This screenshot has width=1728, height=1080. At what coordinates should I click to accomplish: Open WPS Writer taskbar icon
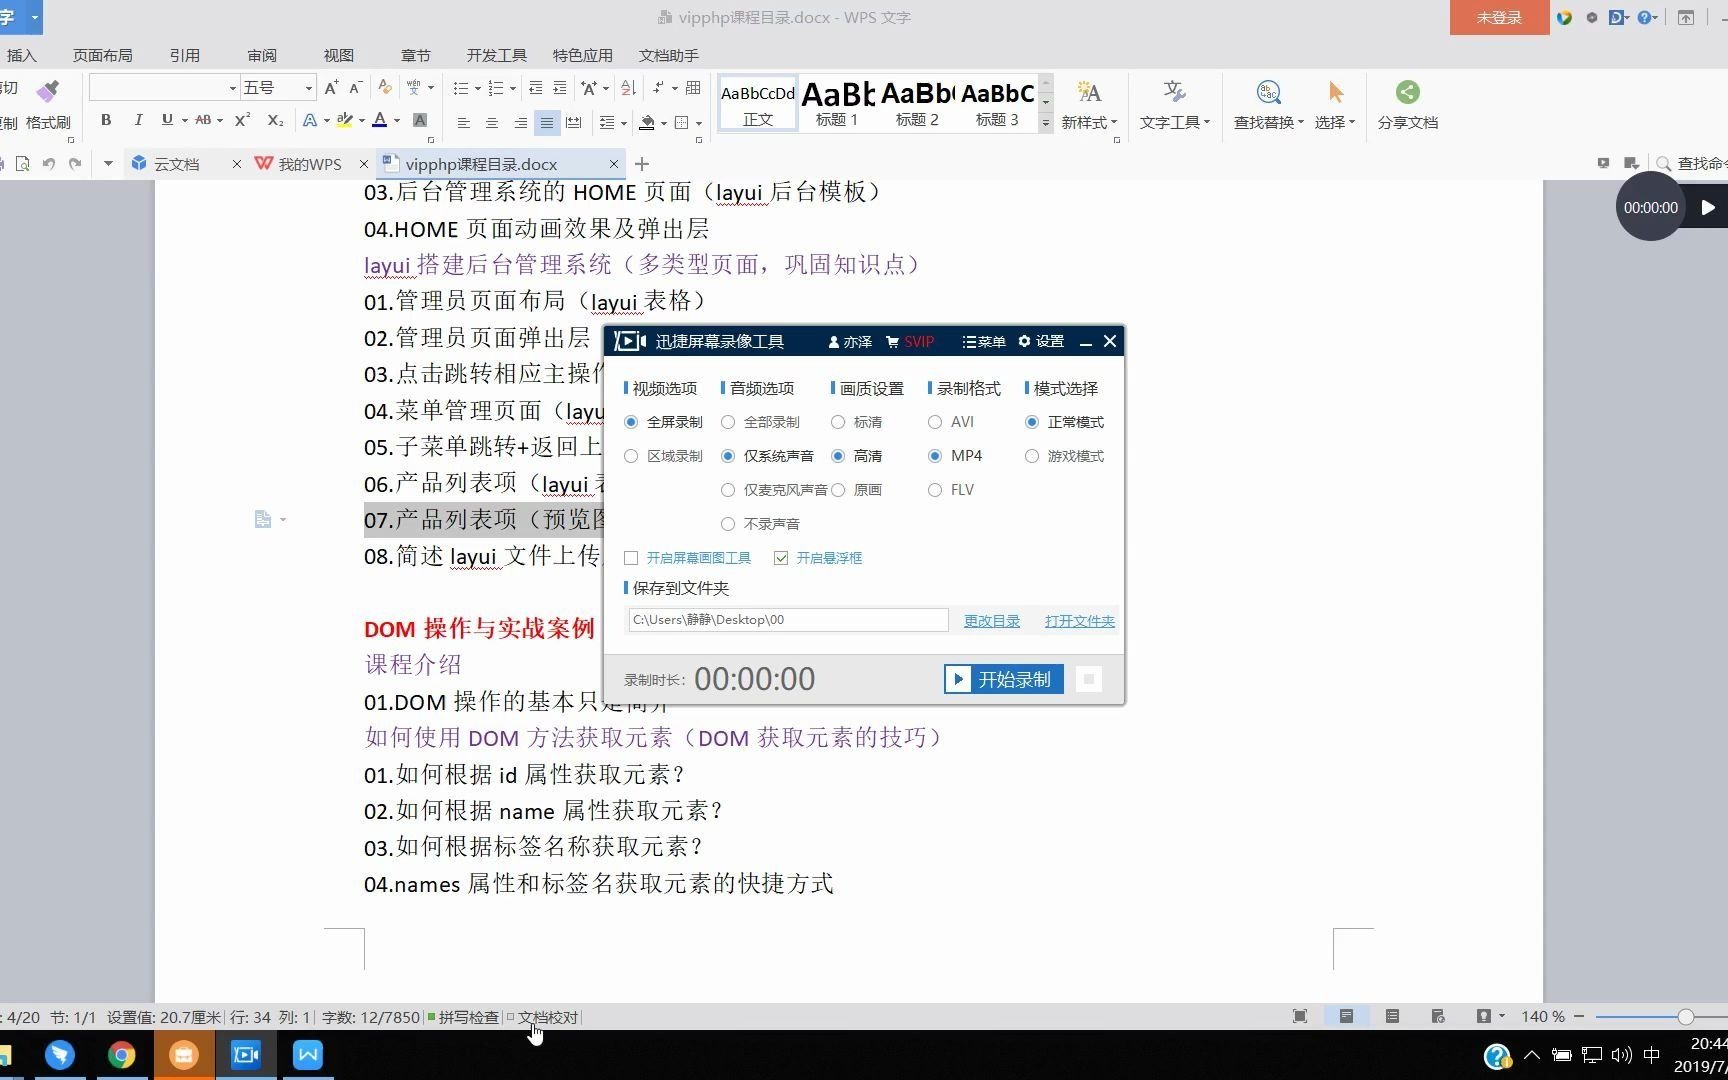click(308, 1055)
